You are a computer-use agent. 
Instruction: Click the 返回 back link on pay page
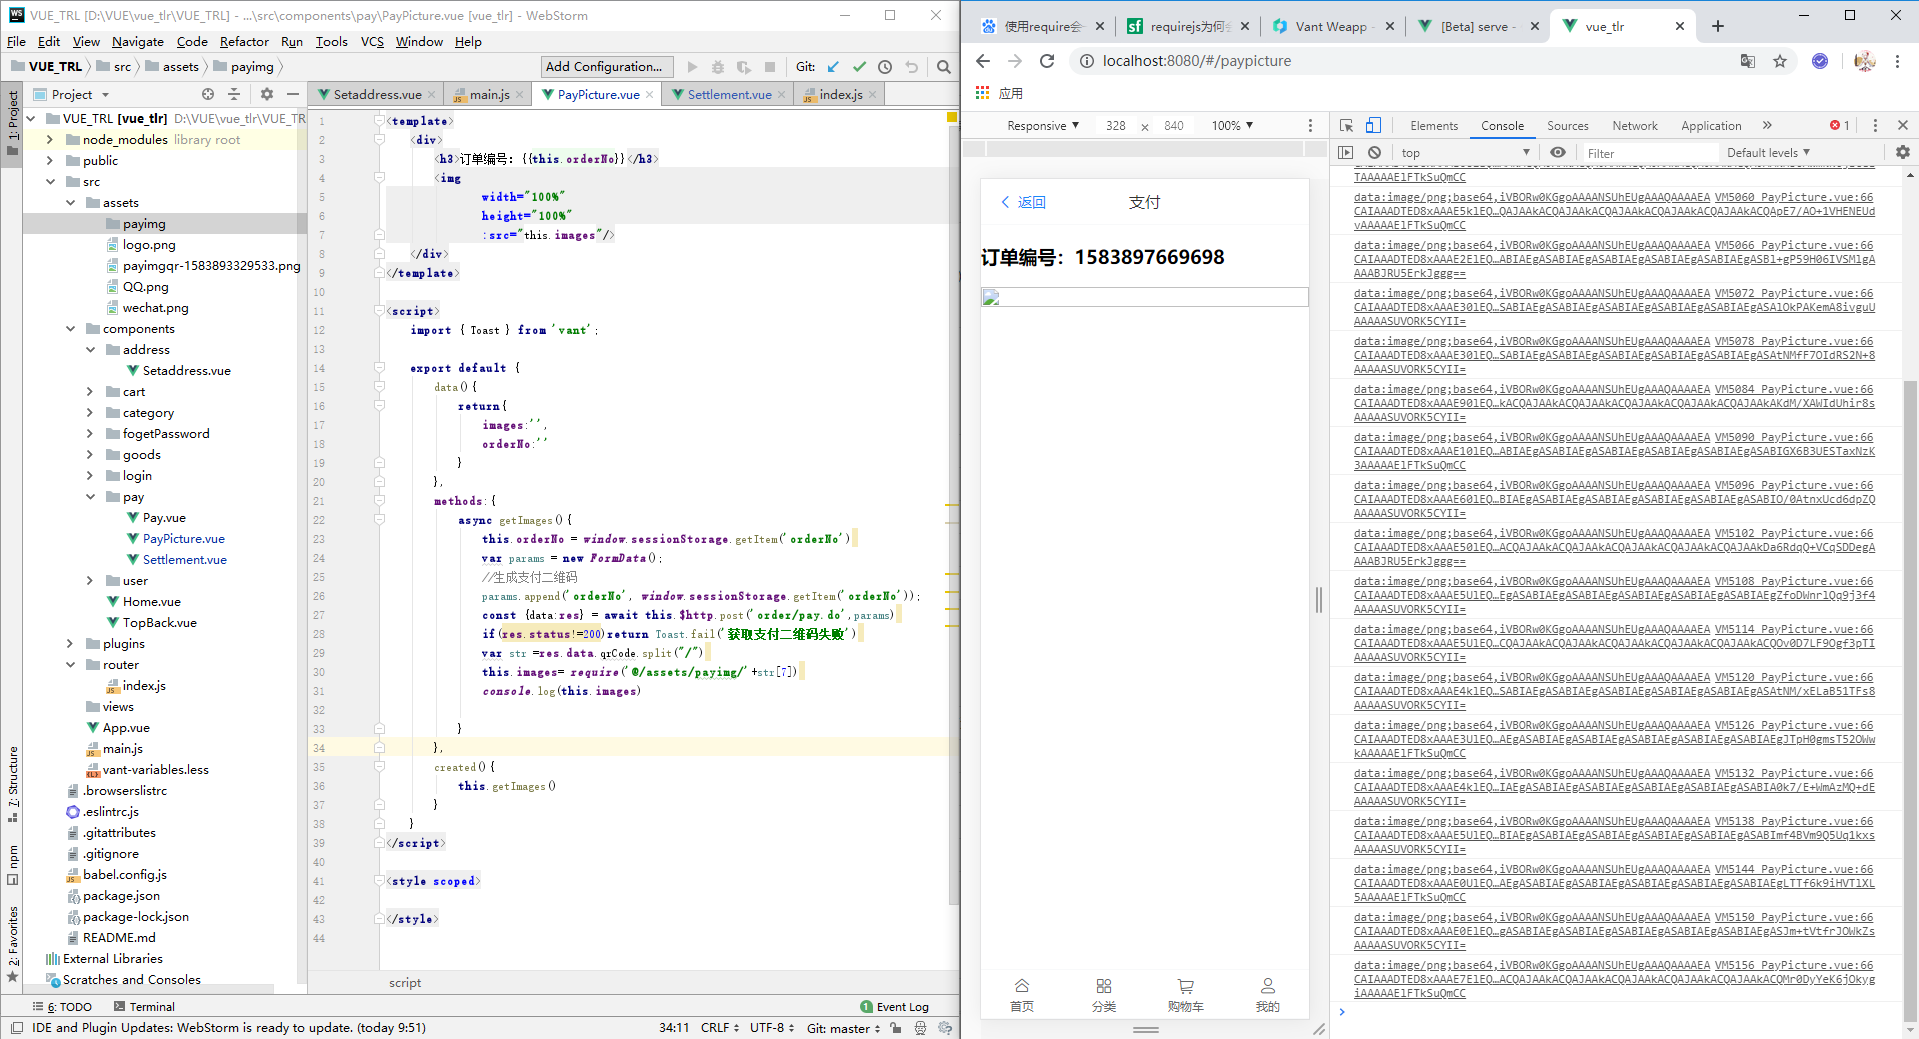(1023, 202)
